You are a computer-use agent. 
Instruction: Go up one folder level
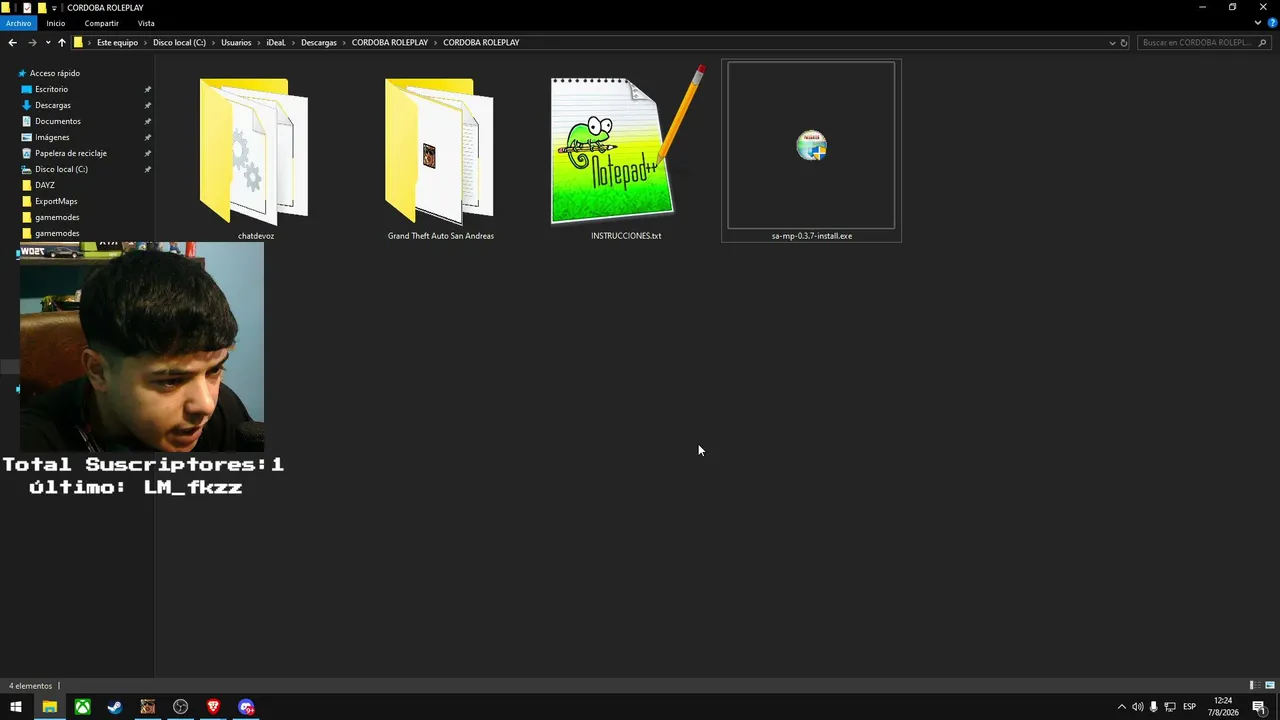tap(61, 43)
